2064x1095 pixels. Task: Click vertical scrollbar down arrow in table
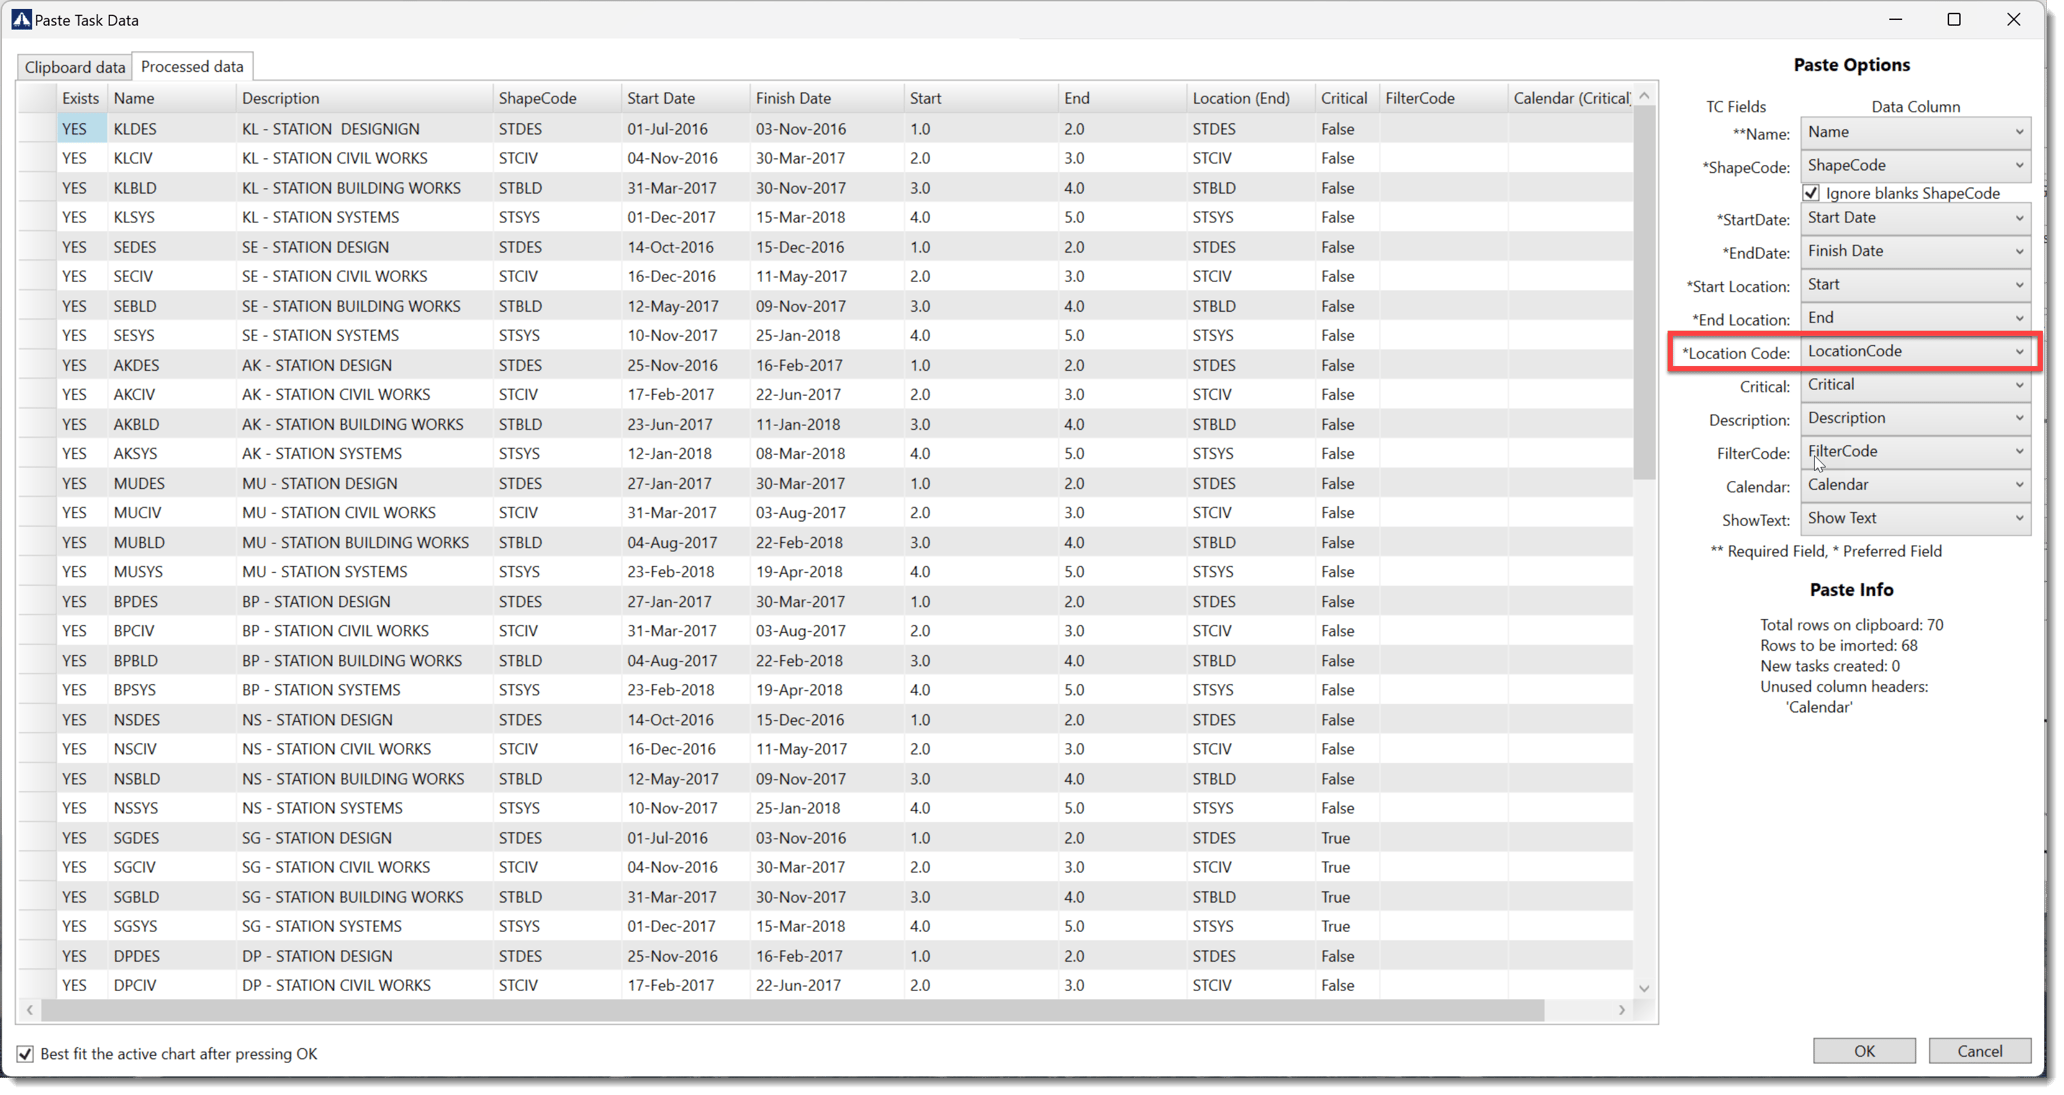[x=1645, y=988]
